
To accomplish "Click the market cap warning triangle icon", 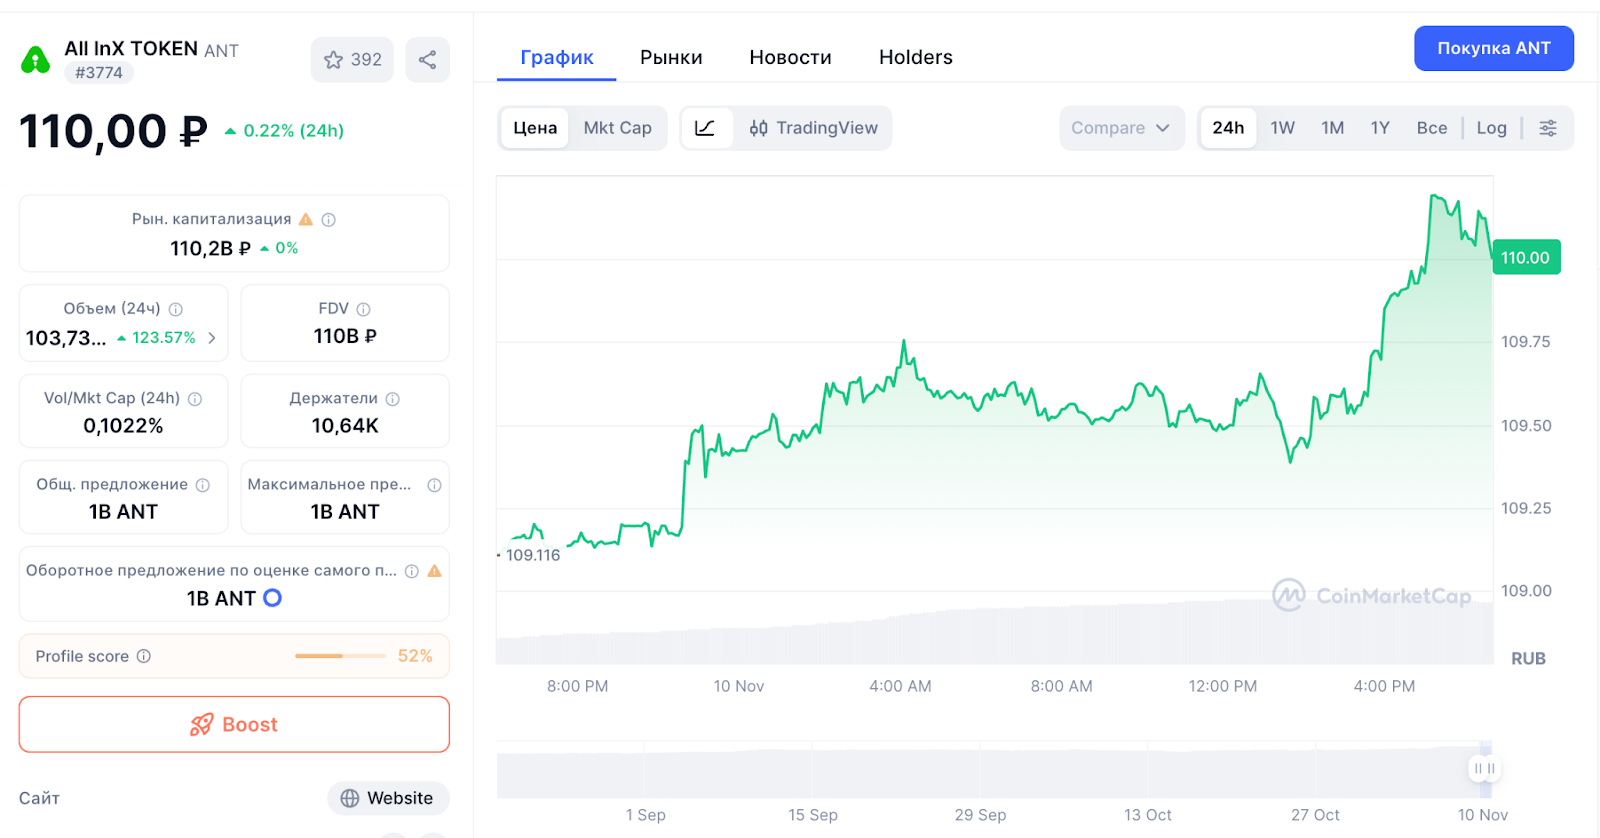I will 306,219.
